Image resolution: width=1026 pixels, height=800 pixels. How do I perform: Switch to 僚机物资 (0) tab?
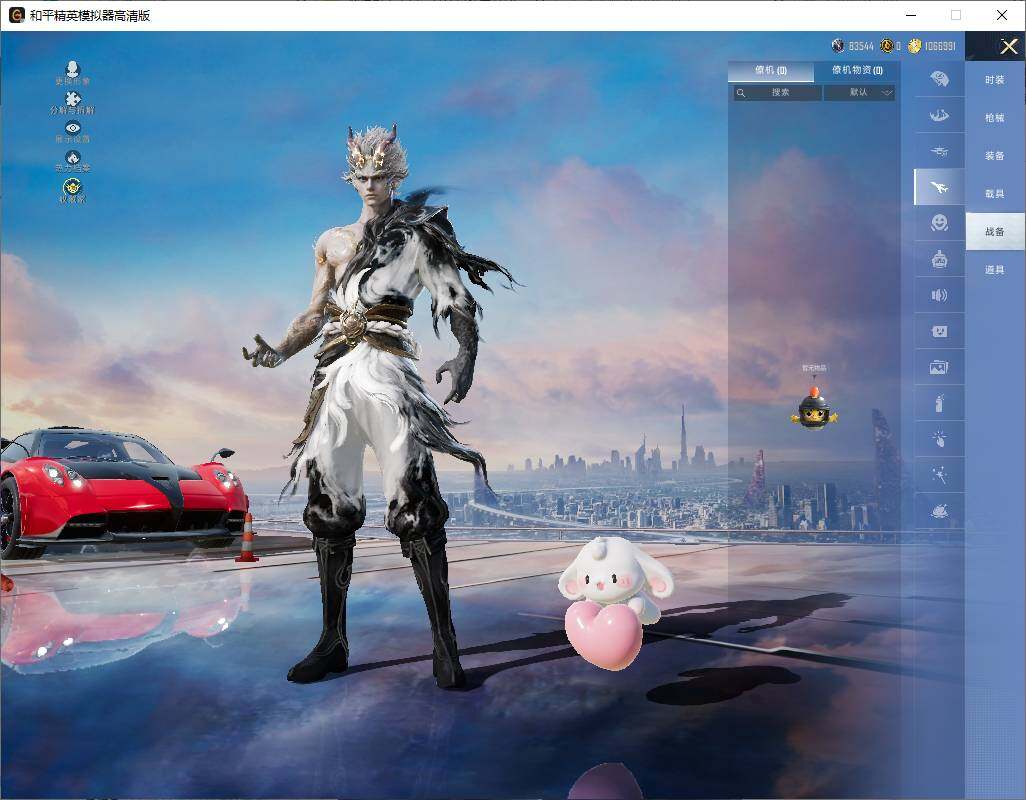click(x=857, y=71)
